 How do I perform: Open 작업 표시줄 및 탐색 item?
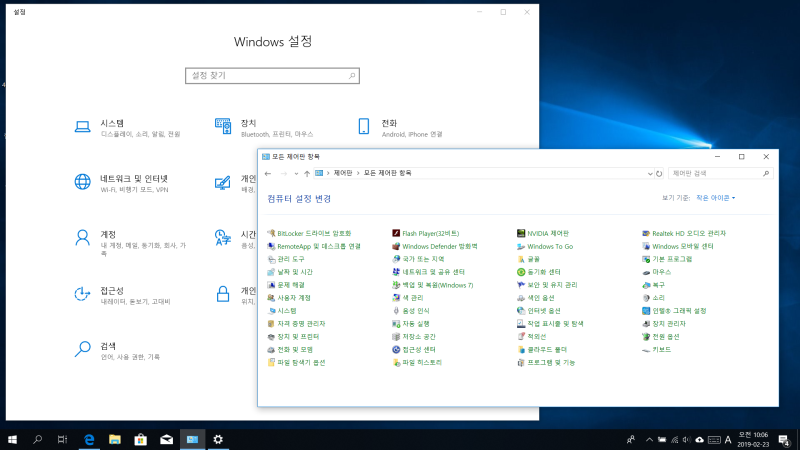click(x=550, y=324)
